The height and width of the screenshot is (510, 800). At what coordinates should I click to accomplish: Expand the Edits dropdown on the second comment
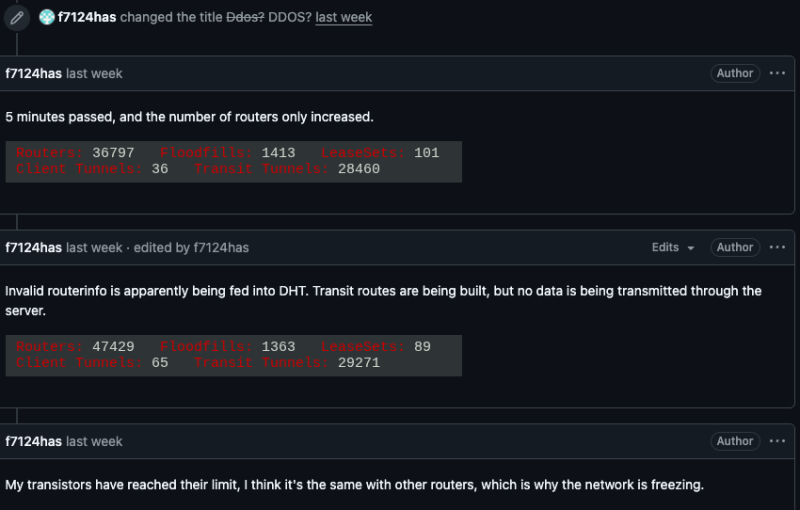click(673, 248)
